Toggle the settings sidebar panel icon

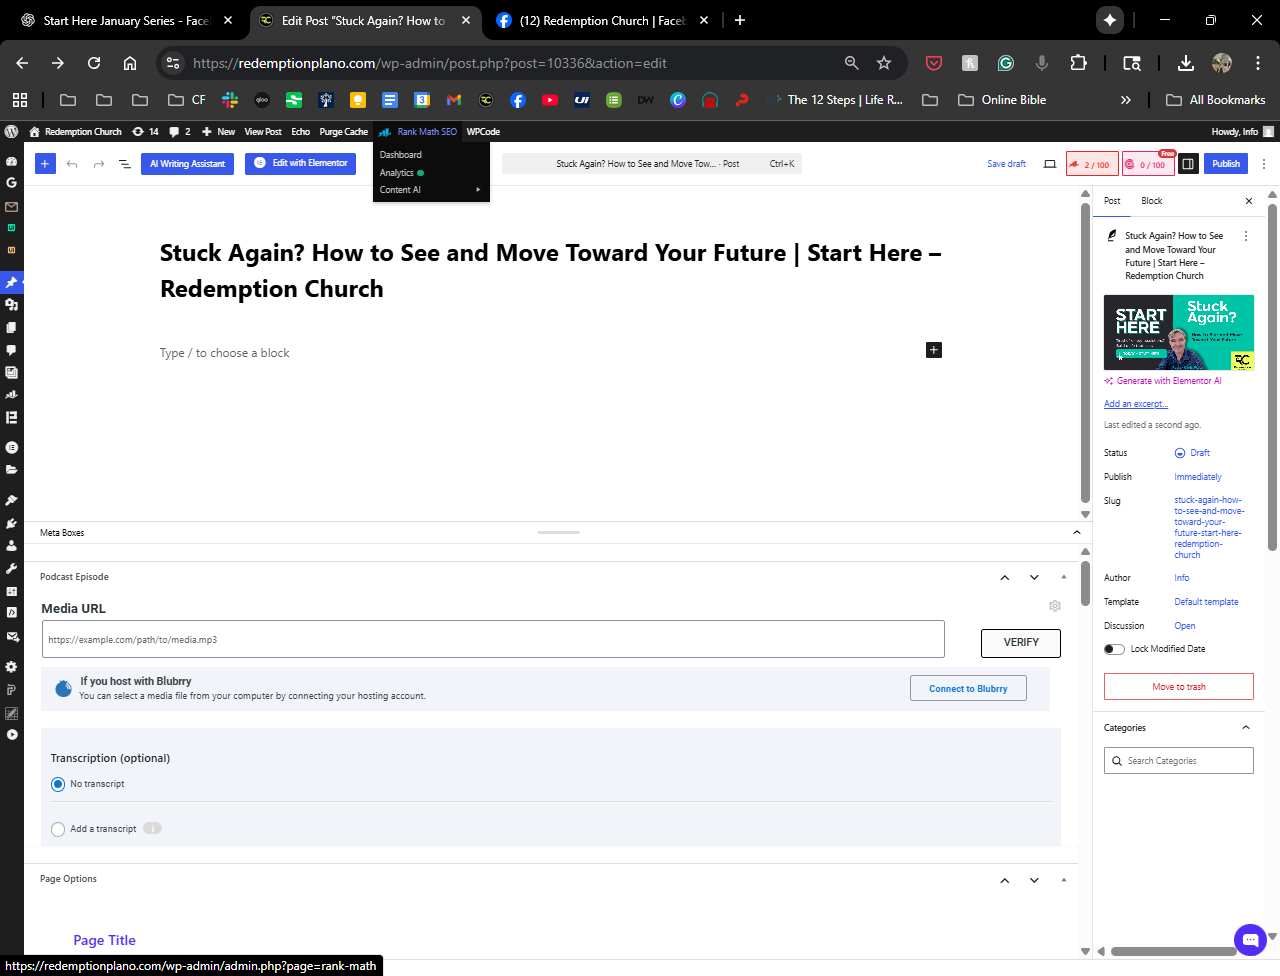click(x=1188, y=164)
